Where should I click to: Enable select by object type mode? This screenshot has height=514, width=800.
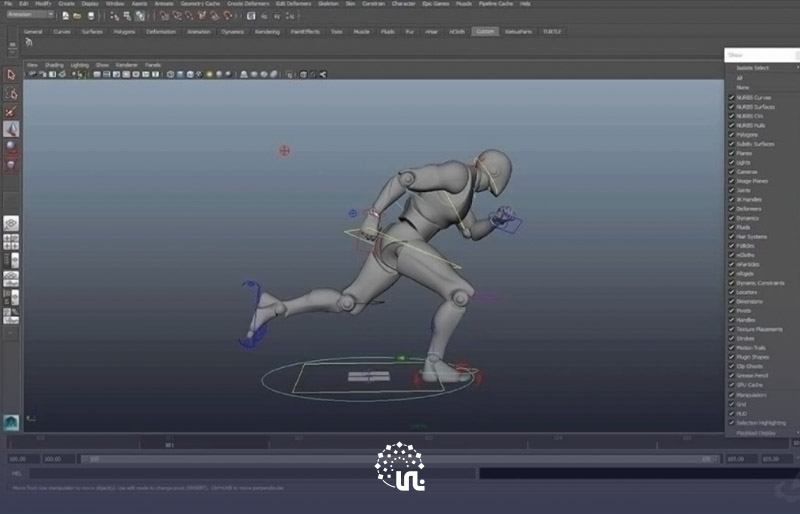[127, 16]
